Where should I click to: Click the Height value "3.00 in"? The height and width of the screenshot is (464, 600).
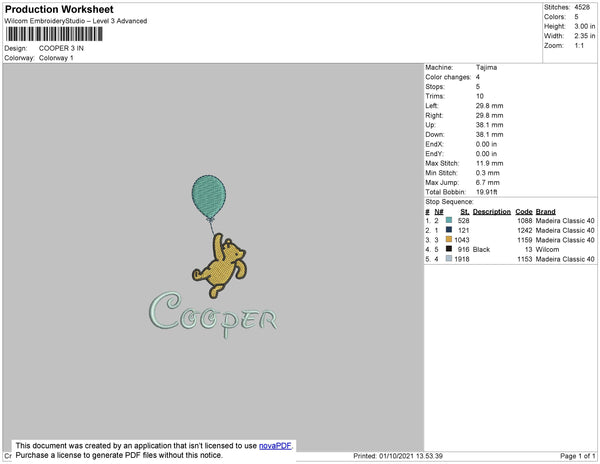585,26
